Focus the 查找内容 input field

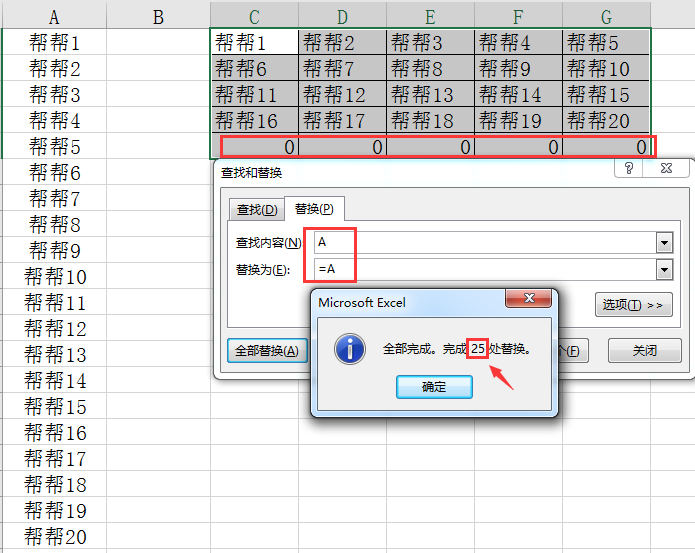(x=485, y=243)
